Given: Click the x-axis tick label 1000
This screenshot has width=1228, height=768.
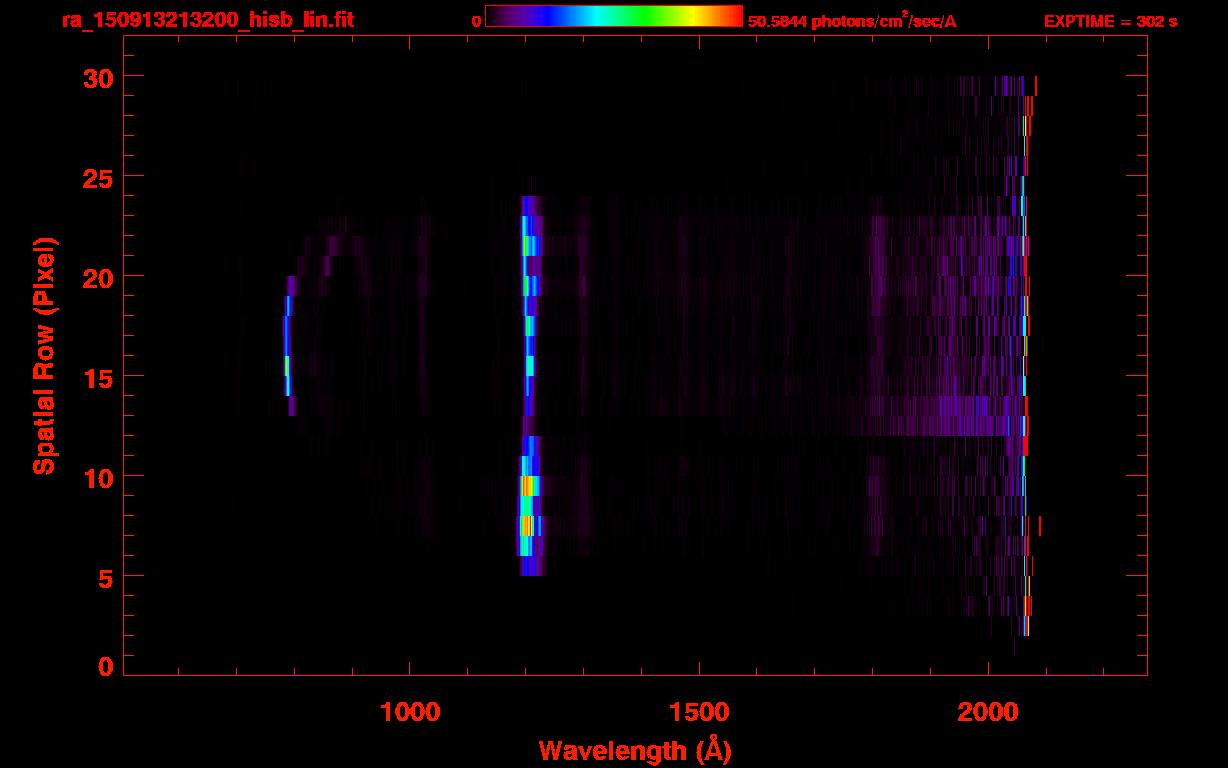Looking at the screenshot, I should pyautogui.click(x=410, y=711).
